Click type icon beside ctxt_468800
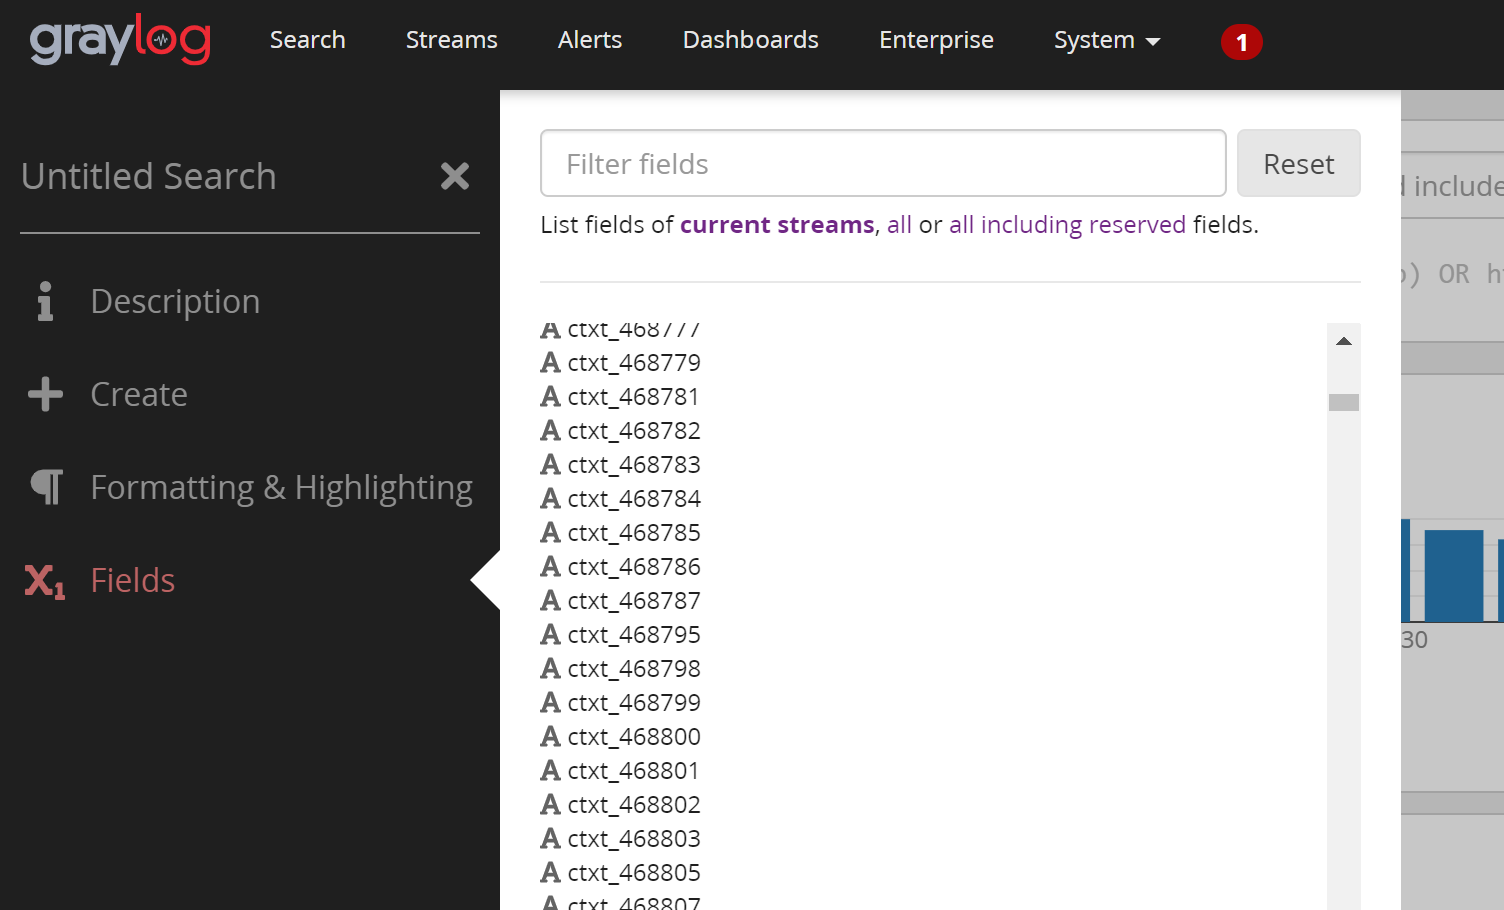 pyautogui.click(x=550, y=737)
